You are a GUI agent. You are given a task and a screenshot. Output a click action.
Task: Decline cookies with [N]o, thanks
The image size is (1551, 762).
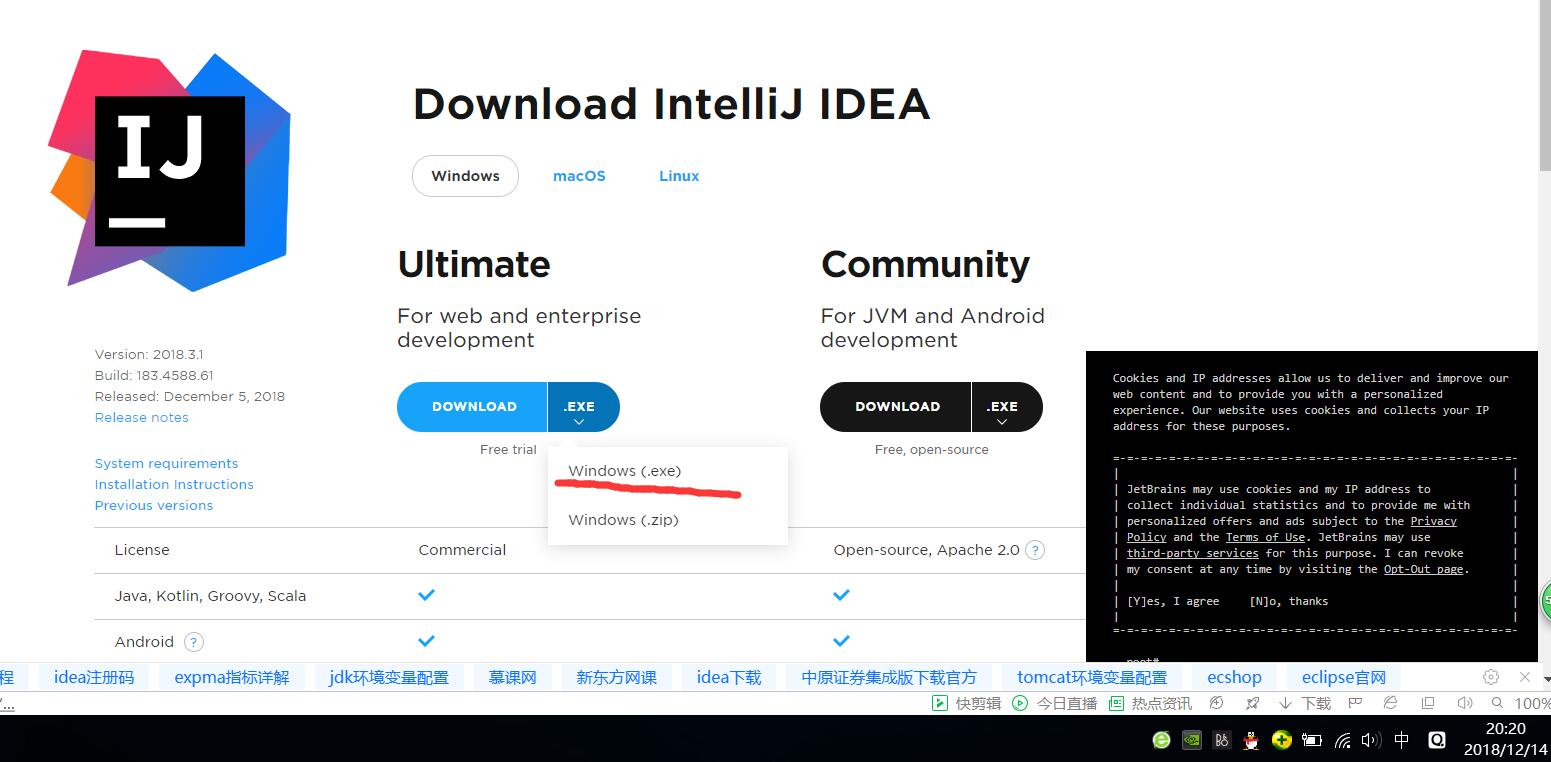(1289, 601)
